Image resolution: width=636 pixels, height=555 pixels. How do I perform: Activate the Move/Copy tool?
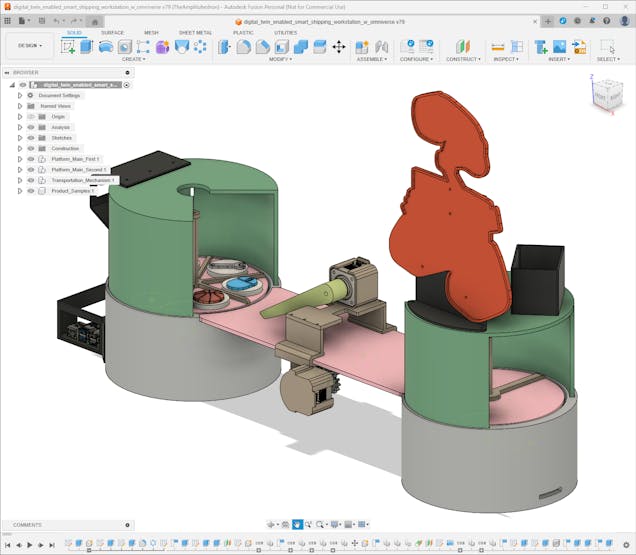pos(338,47)
